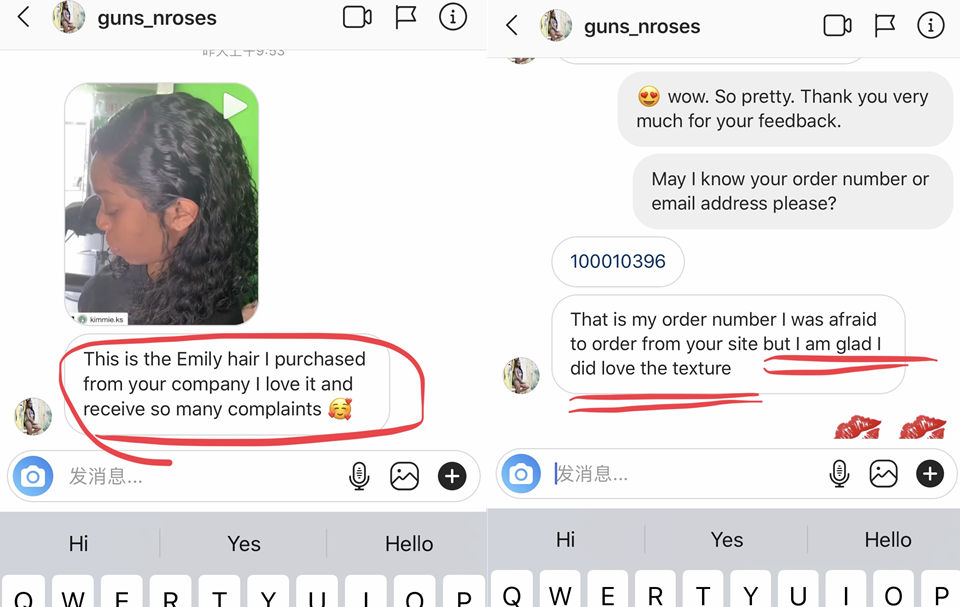
Task: Choose the 'Yes' suggestion on the left keyboard
Action: (244, 543)
